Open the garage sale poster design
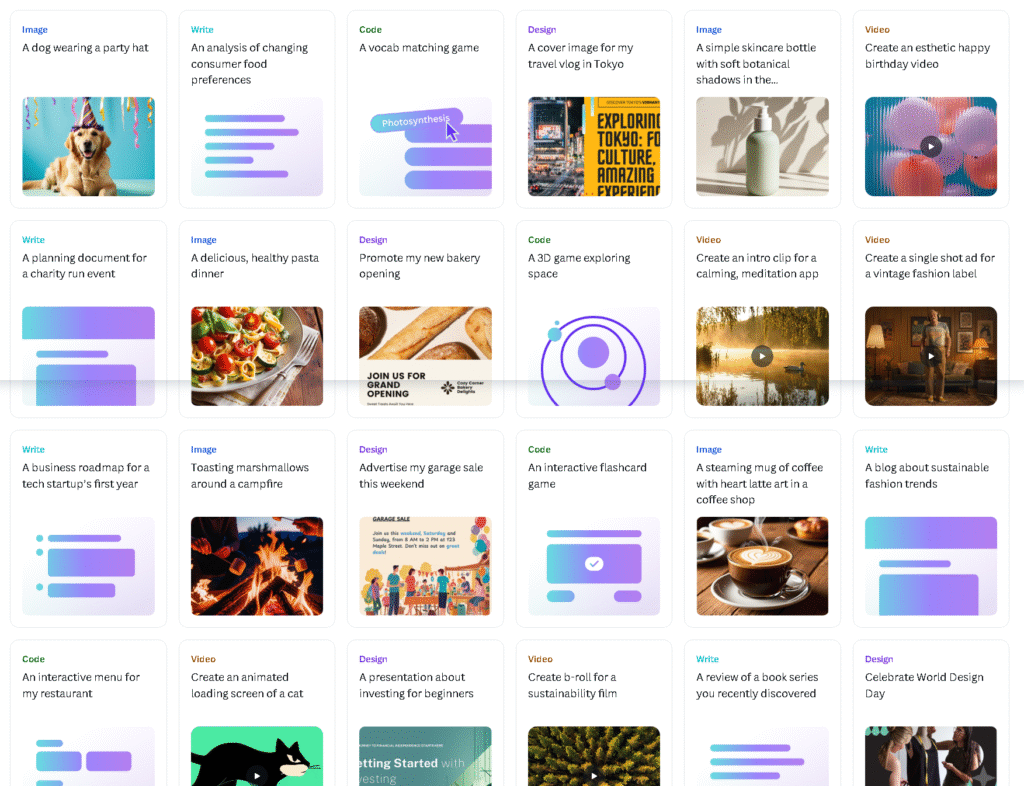 (425, 565)
